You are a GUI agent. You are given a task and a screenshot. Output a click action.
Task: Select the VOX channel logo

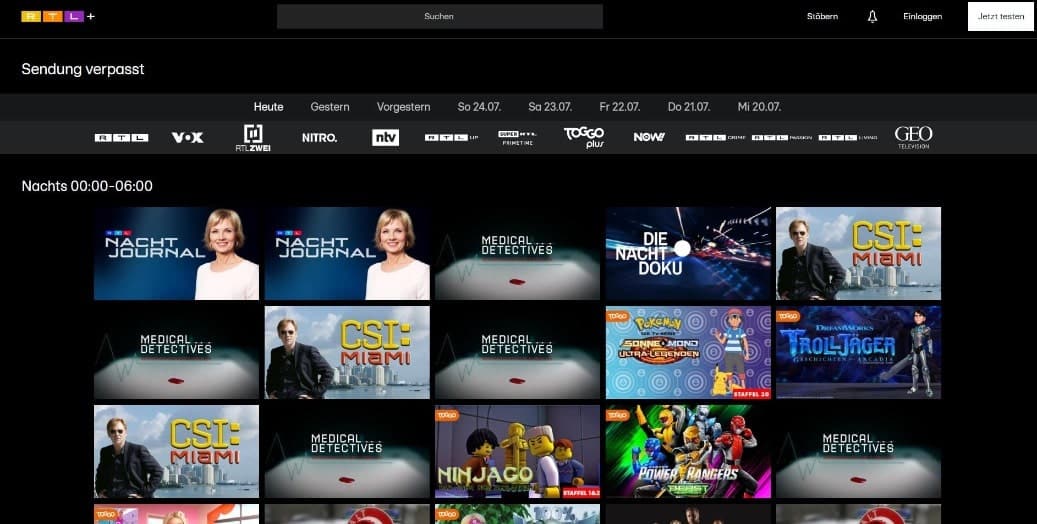coord(188,138)
